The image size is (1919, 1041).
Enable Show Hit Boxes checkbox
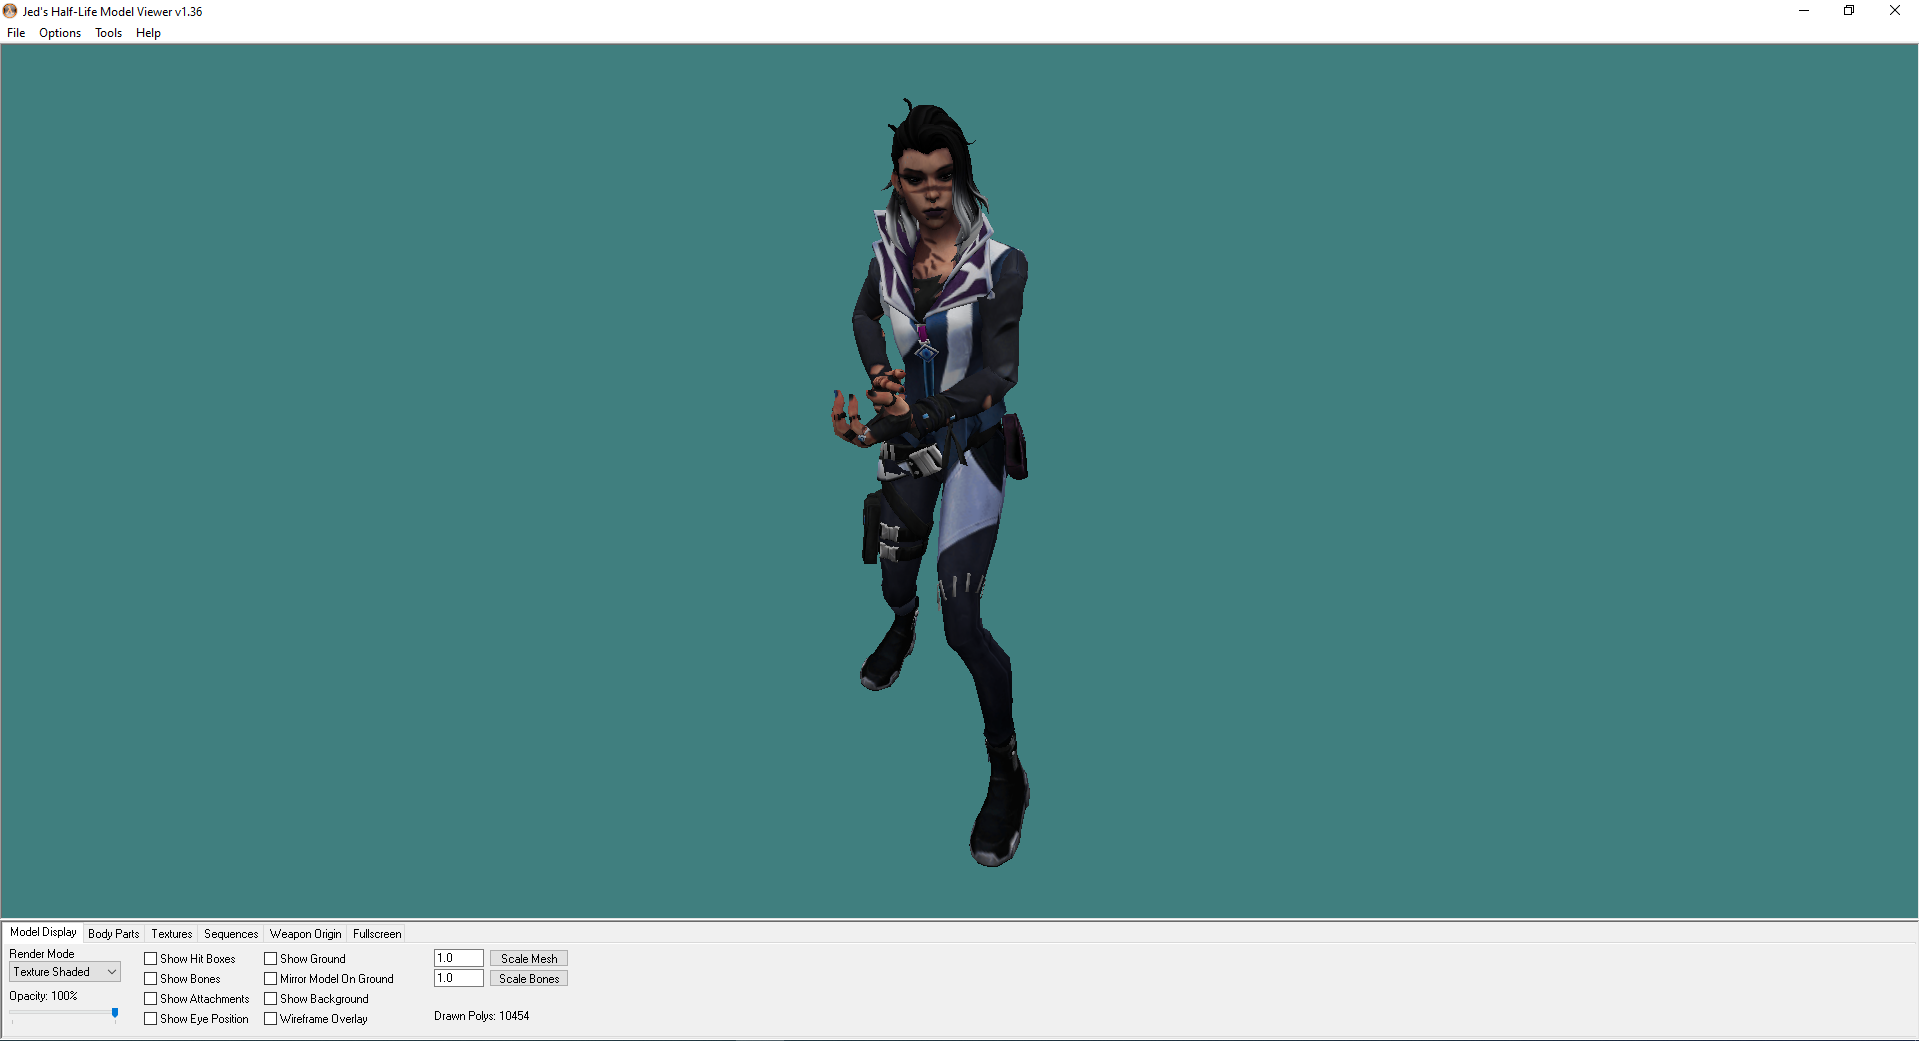click(151, 959)
